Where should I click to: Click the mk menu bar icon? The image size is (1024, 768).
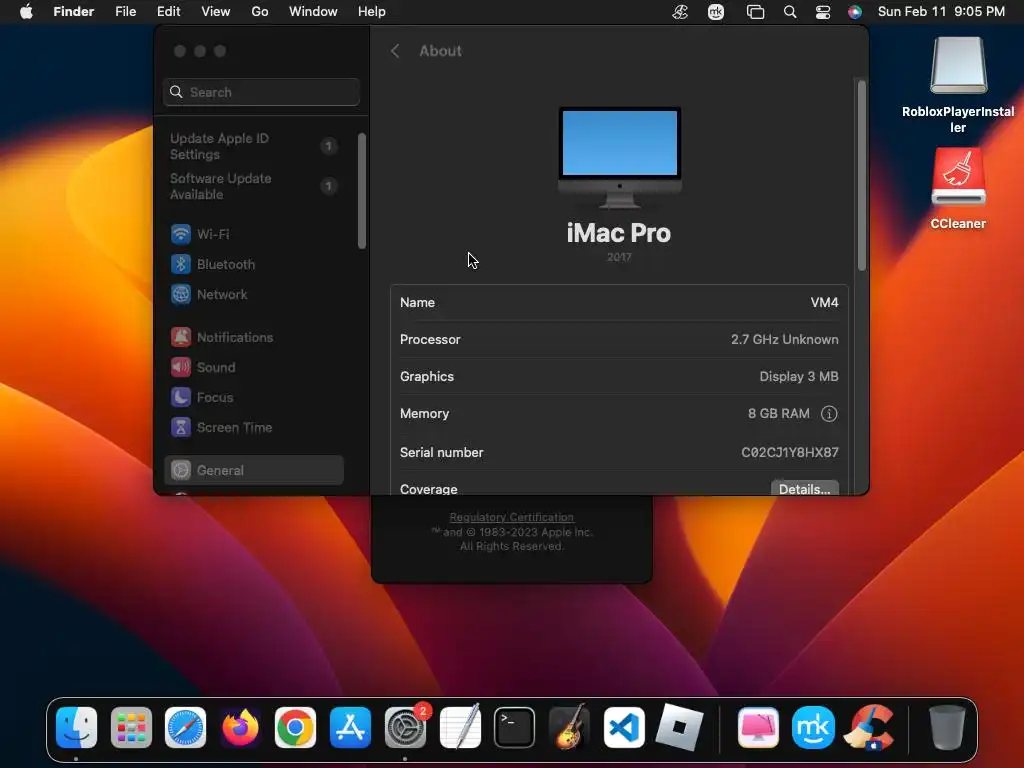[x=716, y=12]
